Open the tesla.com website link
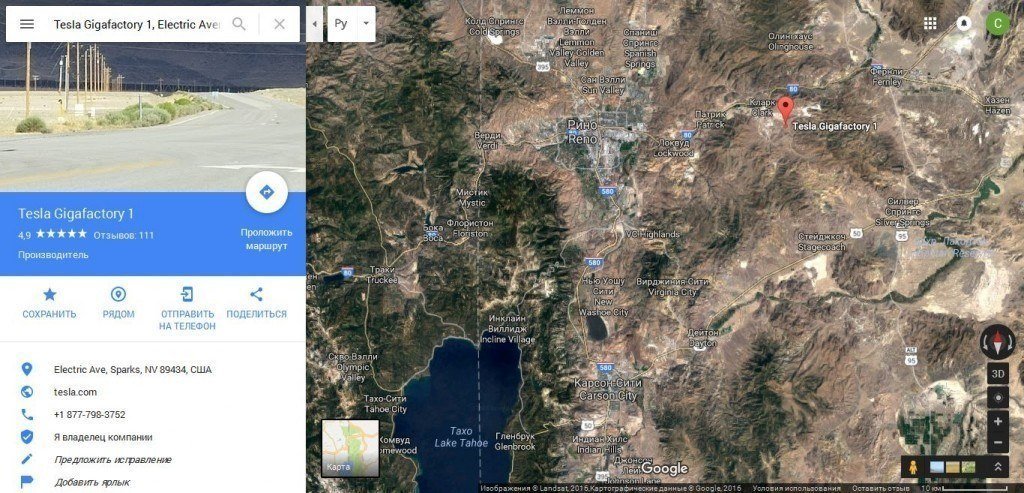This screenshot has width=1024, height=493. pos(75,392)
